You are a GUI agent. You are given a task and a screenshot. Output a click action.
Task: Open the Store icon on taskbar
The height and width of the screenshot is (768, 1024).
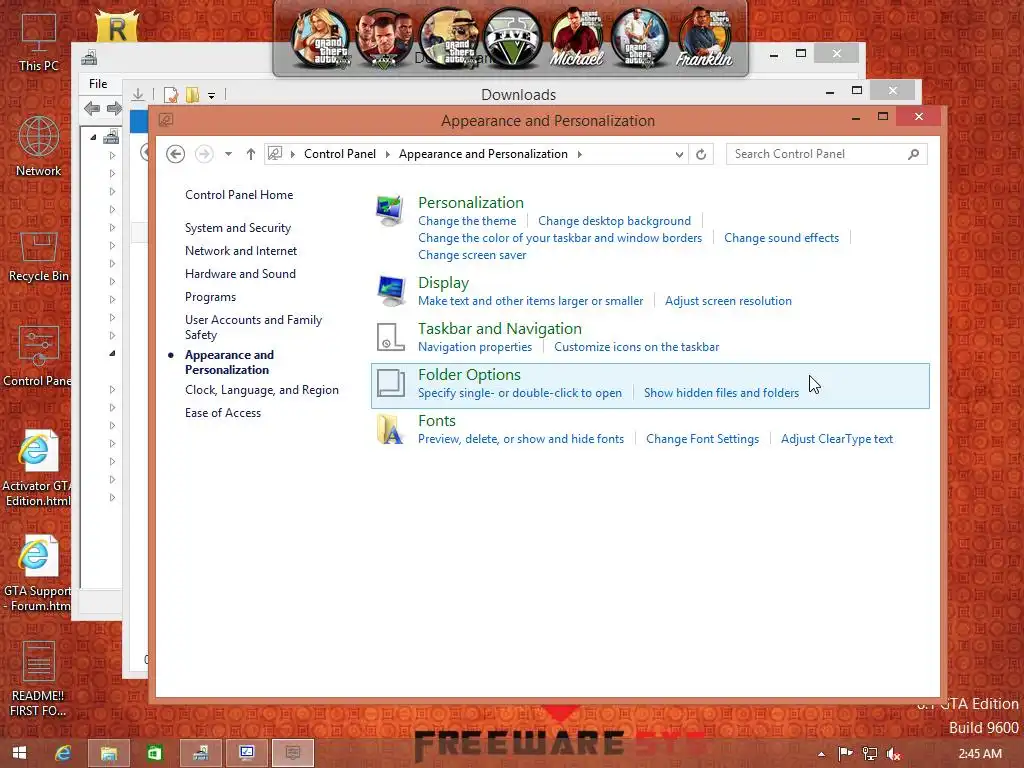[x=154, y=753]
